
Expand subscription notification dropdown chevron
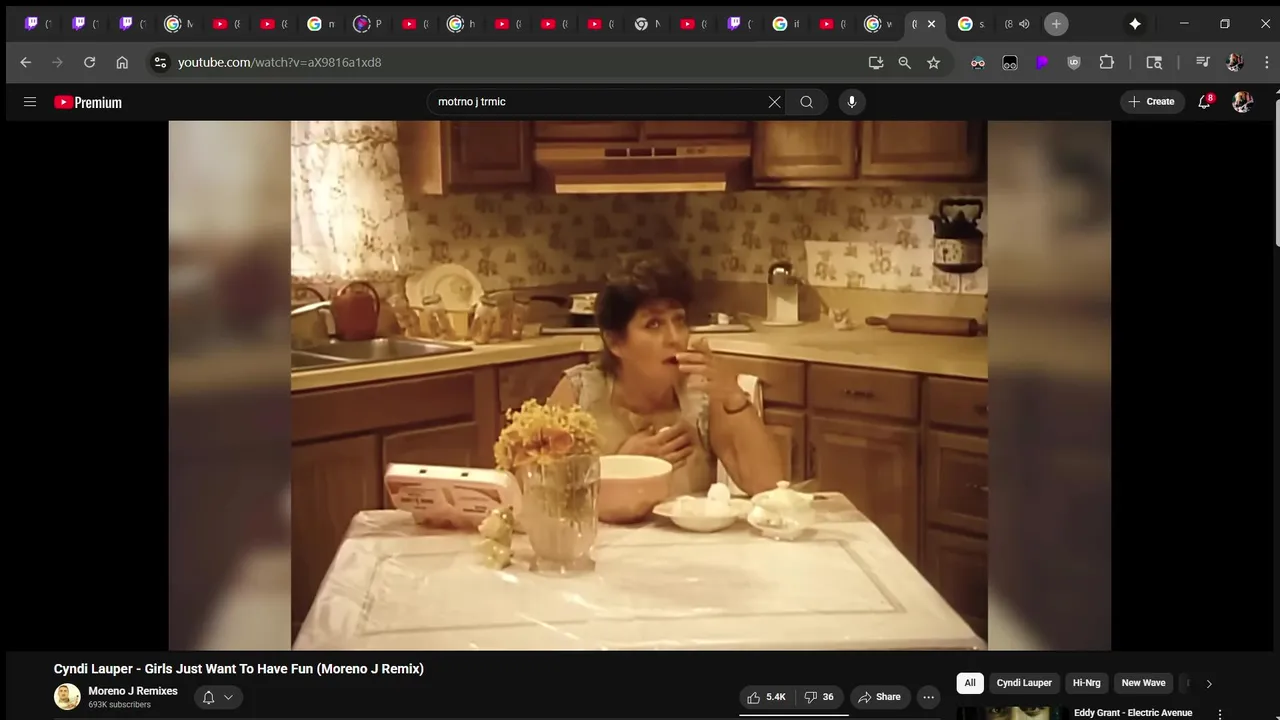229,698
